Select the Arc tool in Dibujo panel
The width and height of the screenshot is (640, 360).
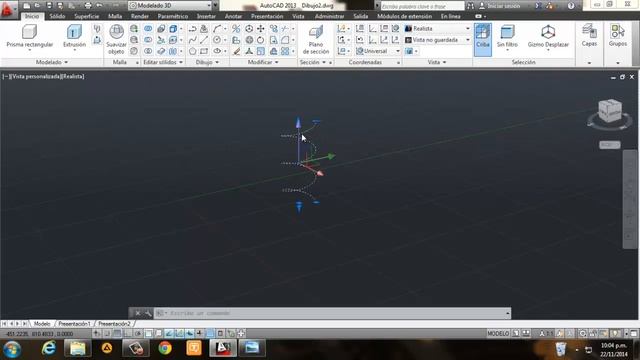click(x=217, y=29)
